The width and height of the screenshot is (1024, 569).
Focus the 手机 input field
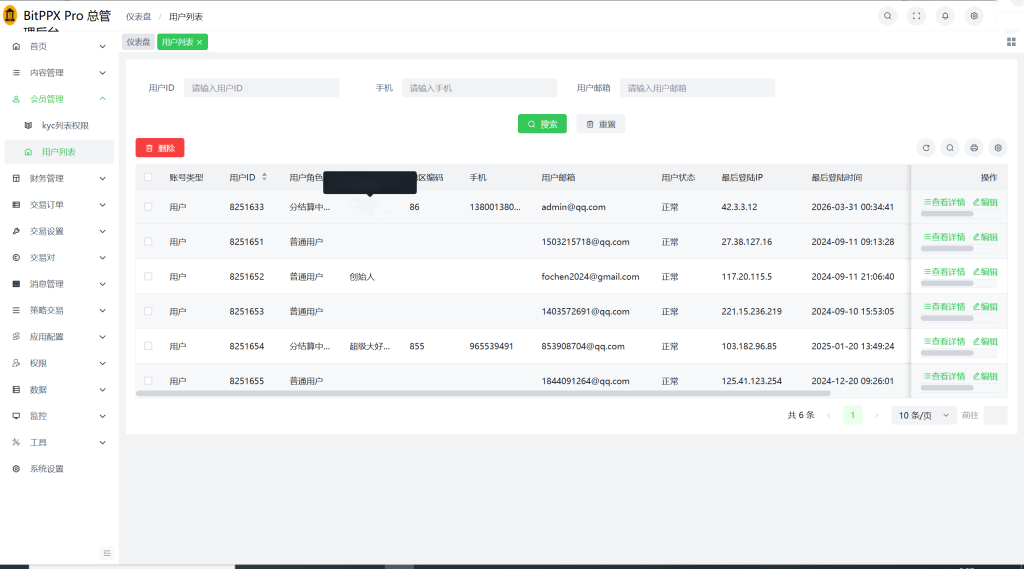(479, 88)
